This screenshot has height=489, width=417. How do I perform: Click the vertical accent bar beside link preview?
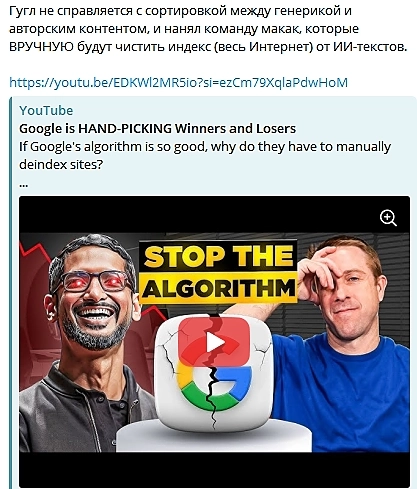11,293
